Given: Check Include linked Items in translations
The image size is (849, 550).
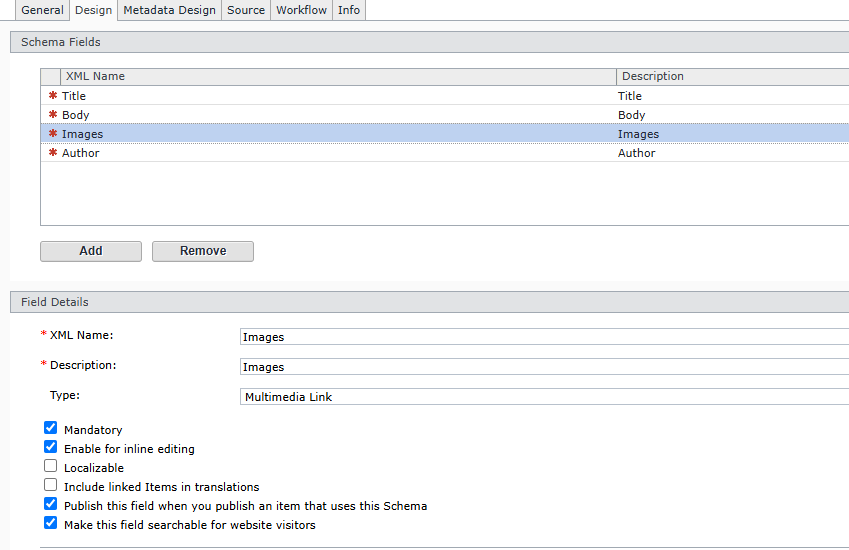Looking at the screenshot, I should pos(51,485).
